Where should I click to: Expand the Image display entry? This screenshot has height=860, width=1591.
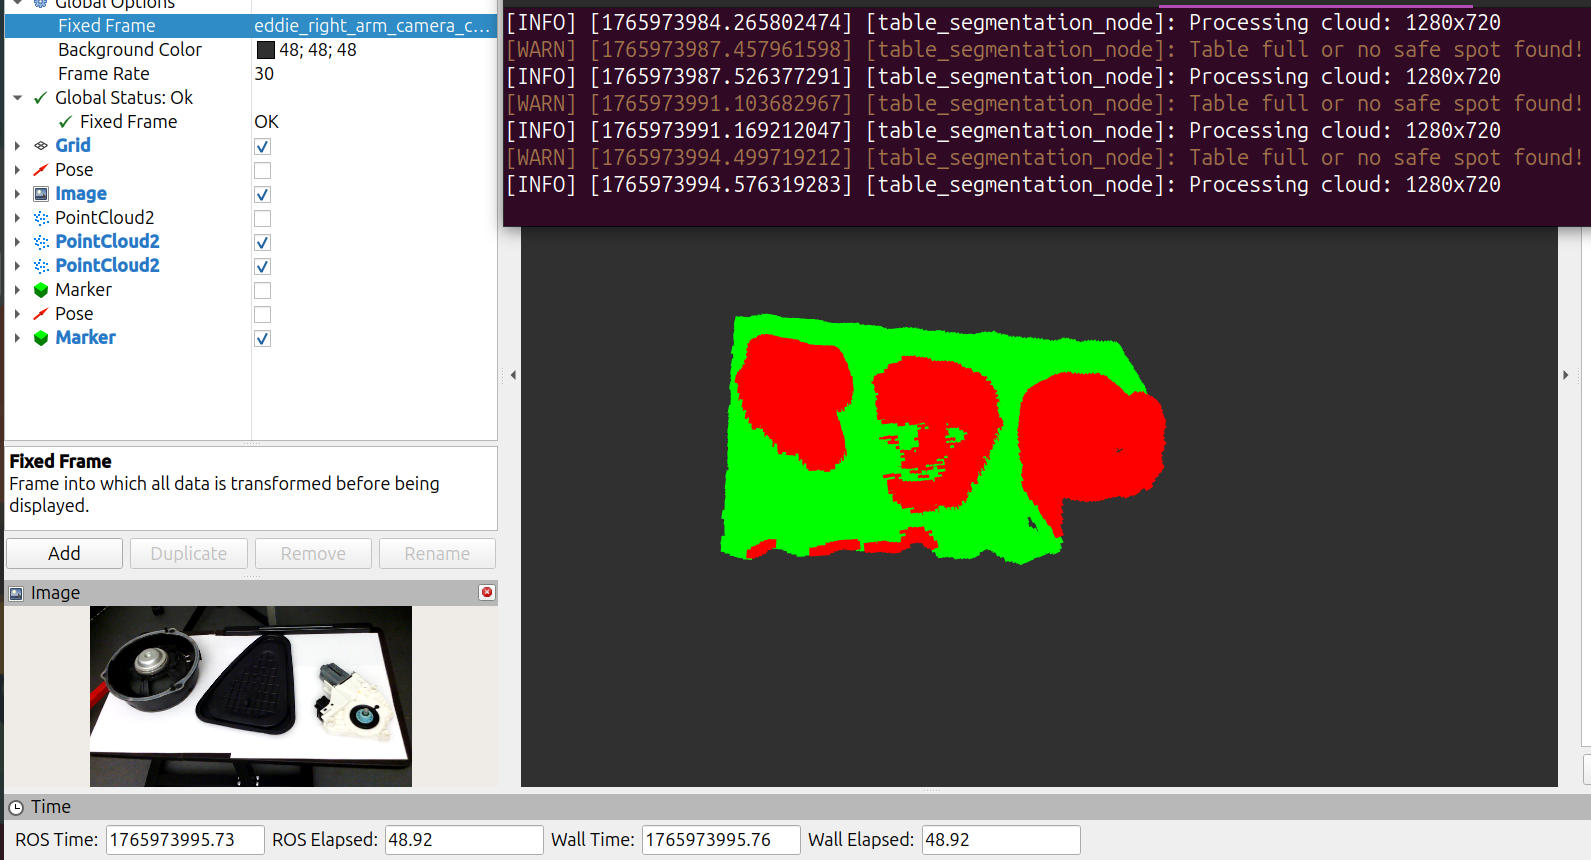click(17, 194)
